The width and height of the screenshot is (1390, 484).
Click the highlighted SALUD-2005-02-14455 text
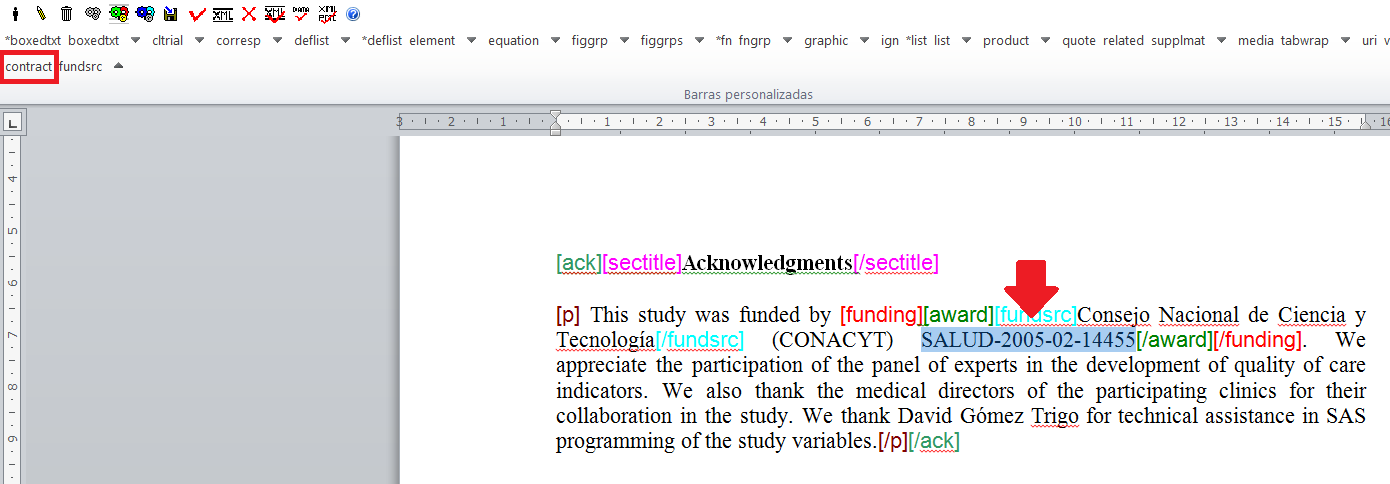(1027, 340)
